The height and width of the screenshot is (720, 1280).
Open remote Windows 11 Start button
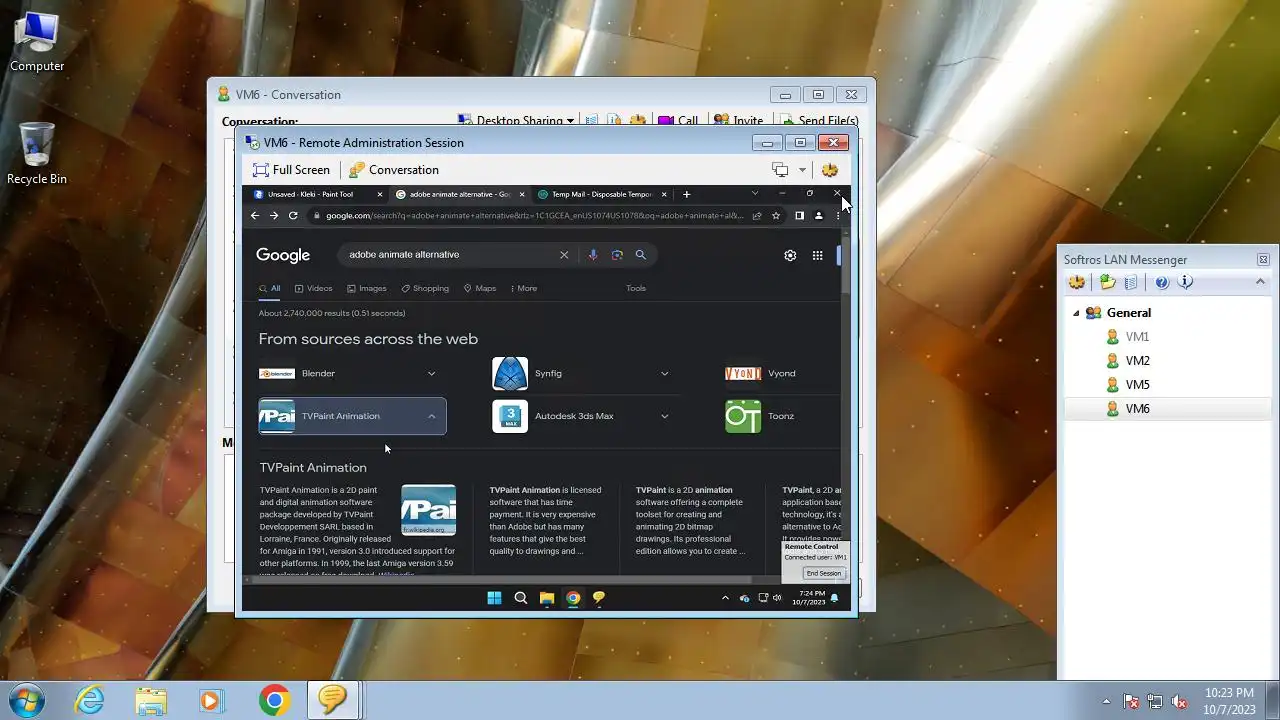point(494,598)
